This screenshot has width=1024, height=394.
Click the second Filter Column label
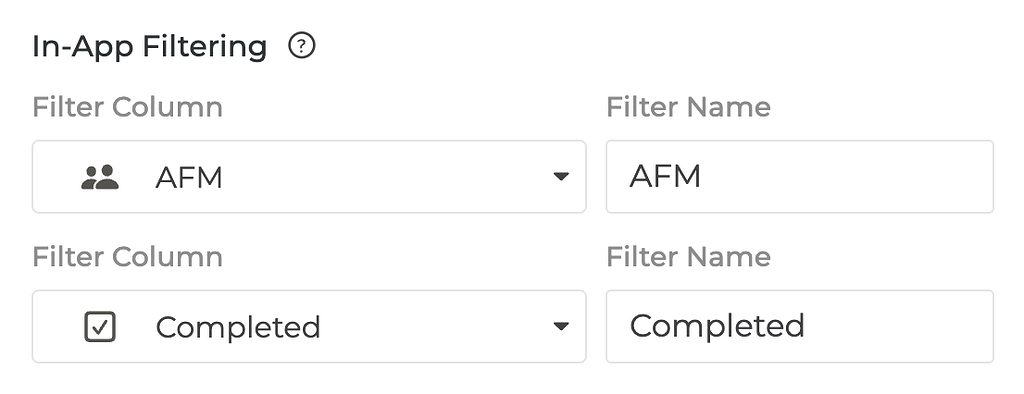point(127,256)
